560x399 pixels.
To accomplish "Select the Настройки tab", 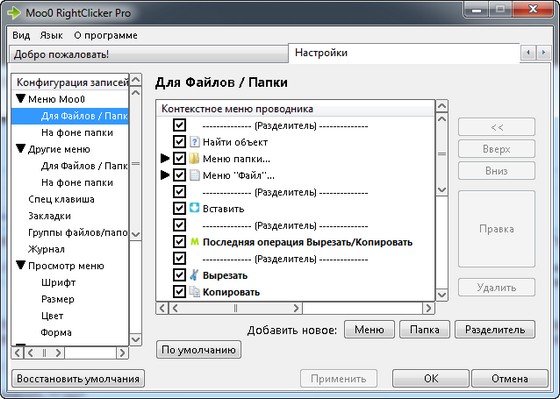I will tap(404, 53).
